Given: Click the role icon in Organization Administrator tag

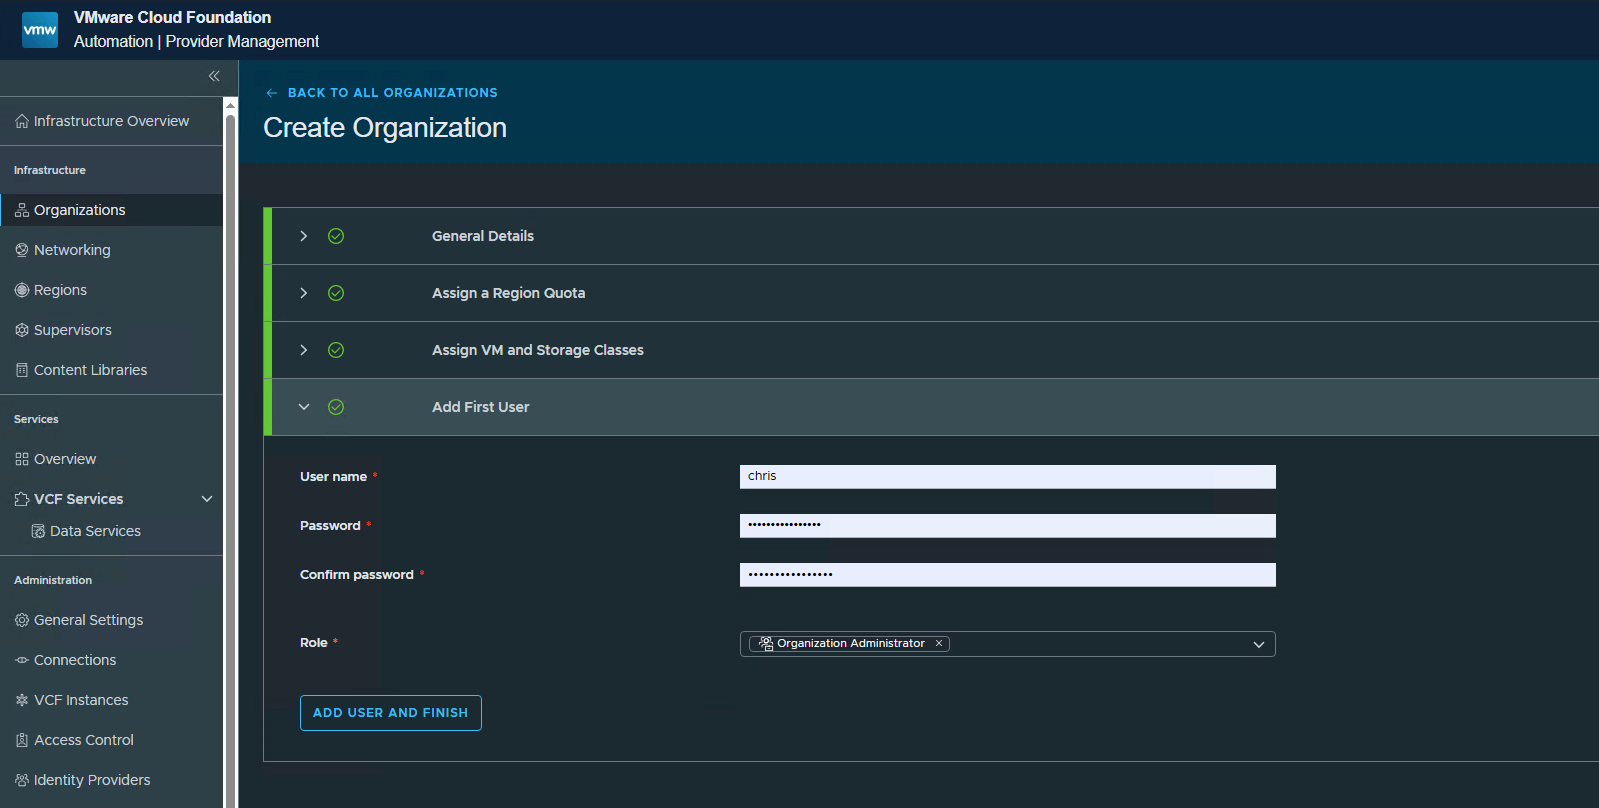Looking at the screenshot, I should click(766, 643).
